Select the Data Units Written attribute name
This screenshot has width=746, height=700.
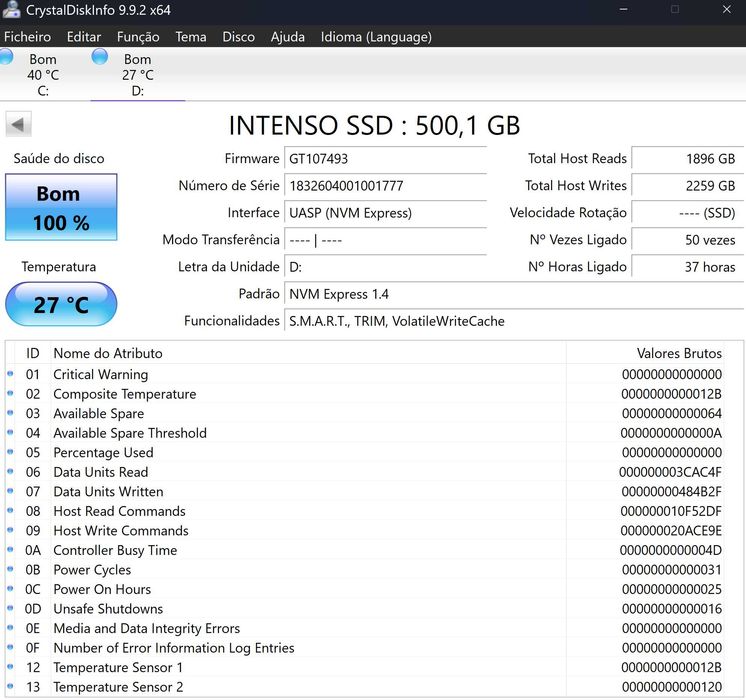click(x=108, y=492)
